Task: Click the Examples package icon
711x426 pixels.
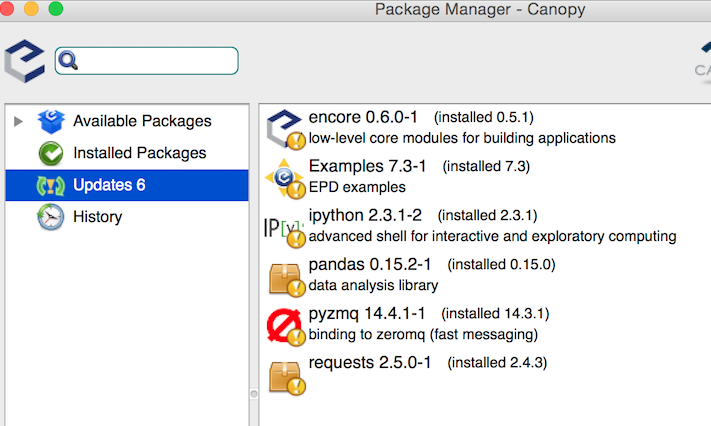Action: tap(285, 178)
